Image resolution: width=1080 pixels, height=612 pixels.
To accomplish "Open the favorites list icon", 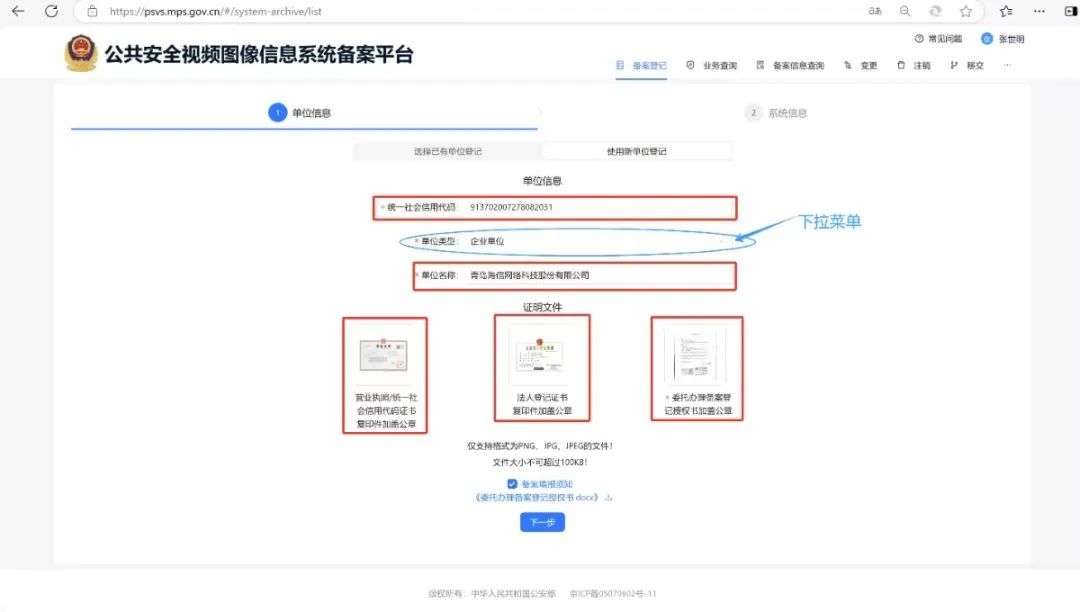I will coord(1006,11).
